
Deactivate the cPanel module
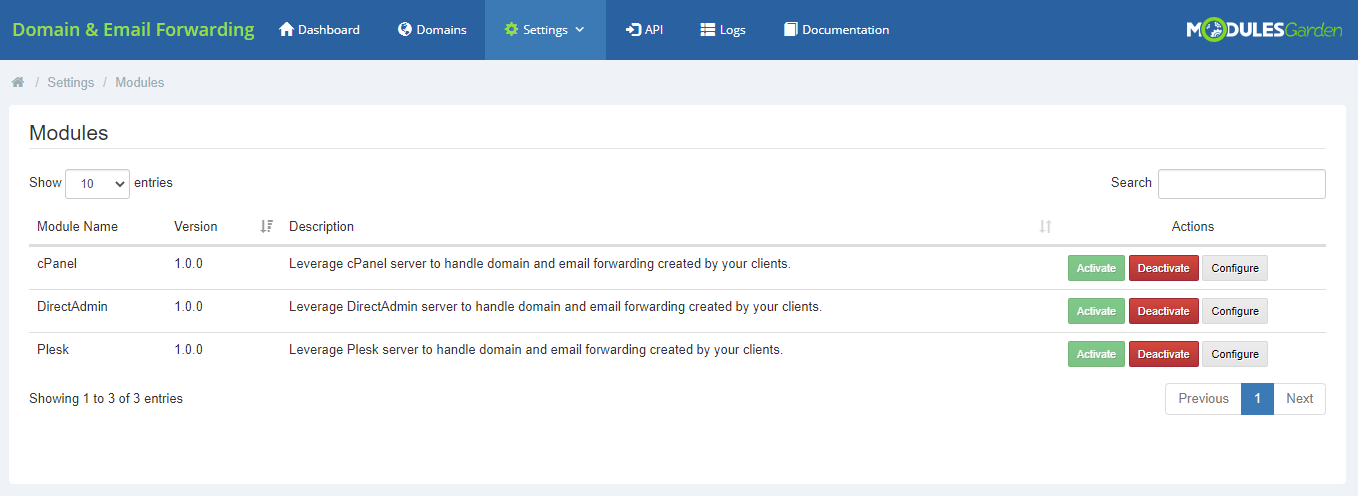(1164, 268)
